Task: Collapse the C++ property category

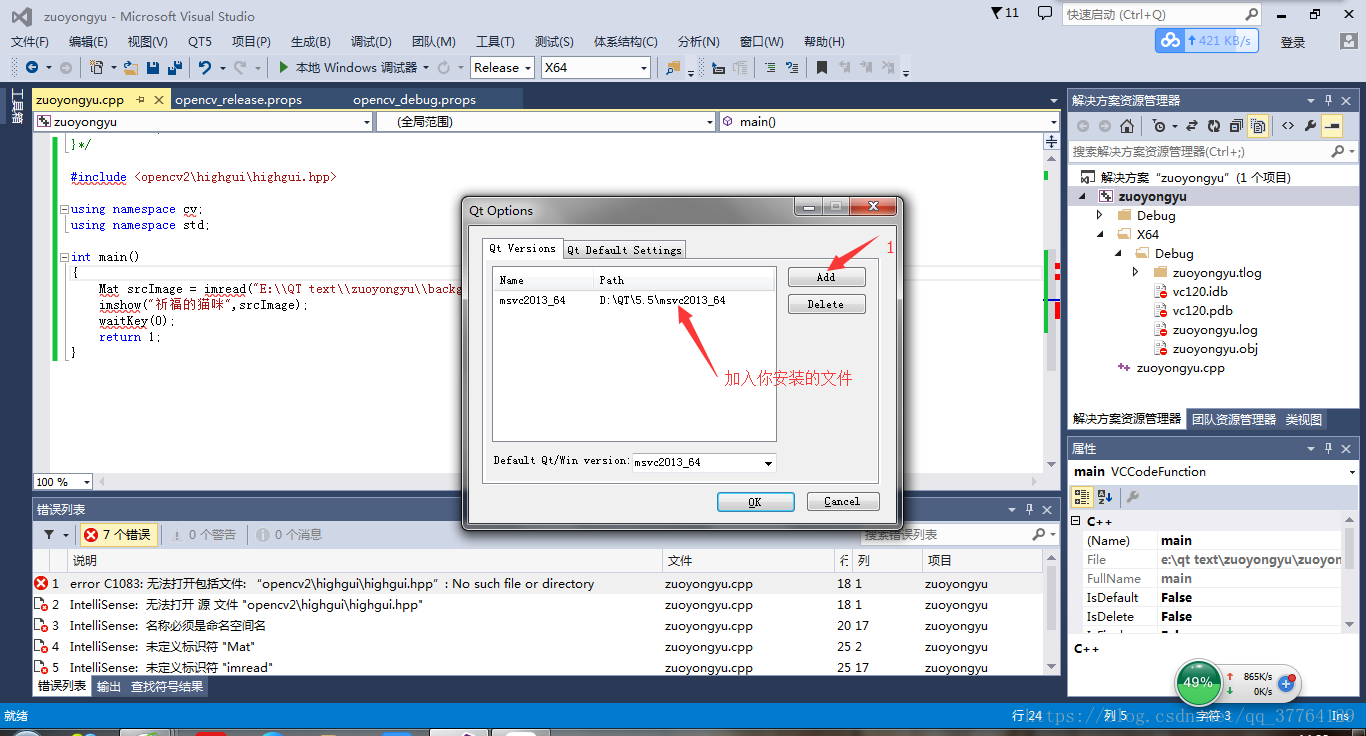Action: click(1076, 521)
